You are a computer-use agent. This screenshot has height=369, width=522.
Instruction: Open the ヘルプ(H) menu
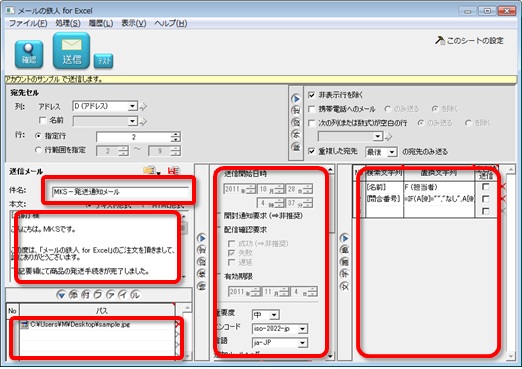coord(170,23)
